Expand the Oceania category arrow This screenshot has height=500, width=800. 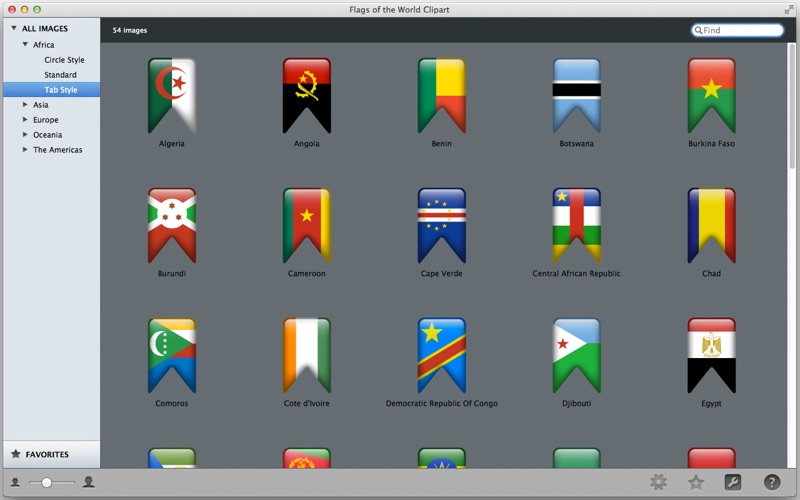click(25, 134)
